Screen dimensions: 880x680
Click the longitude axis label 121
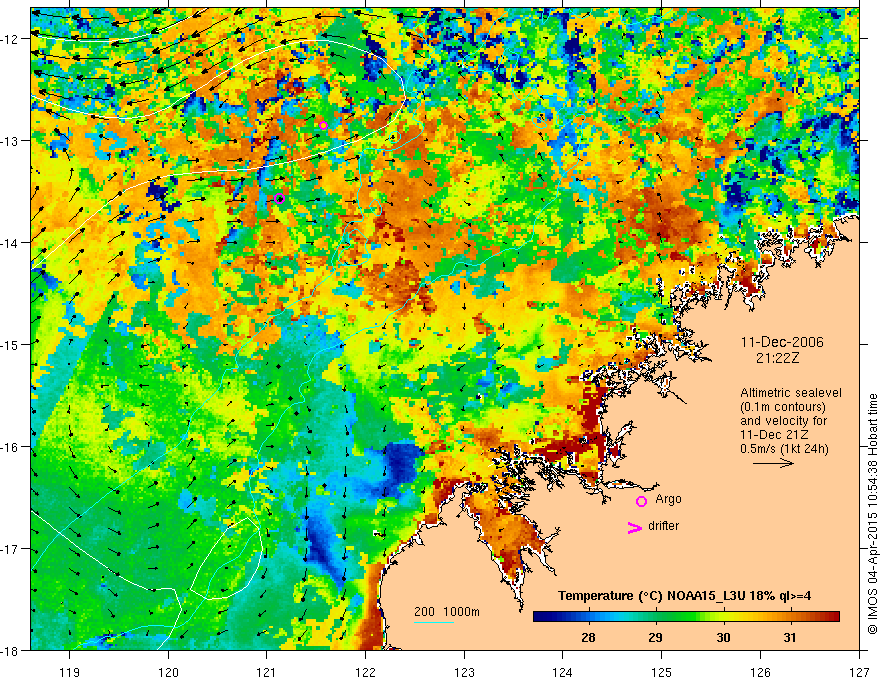click(267, 672)
